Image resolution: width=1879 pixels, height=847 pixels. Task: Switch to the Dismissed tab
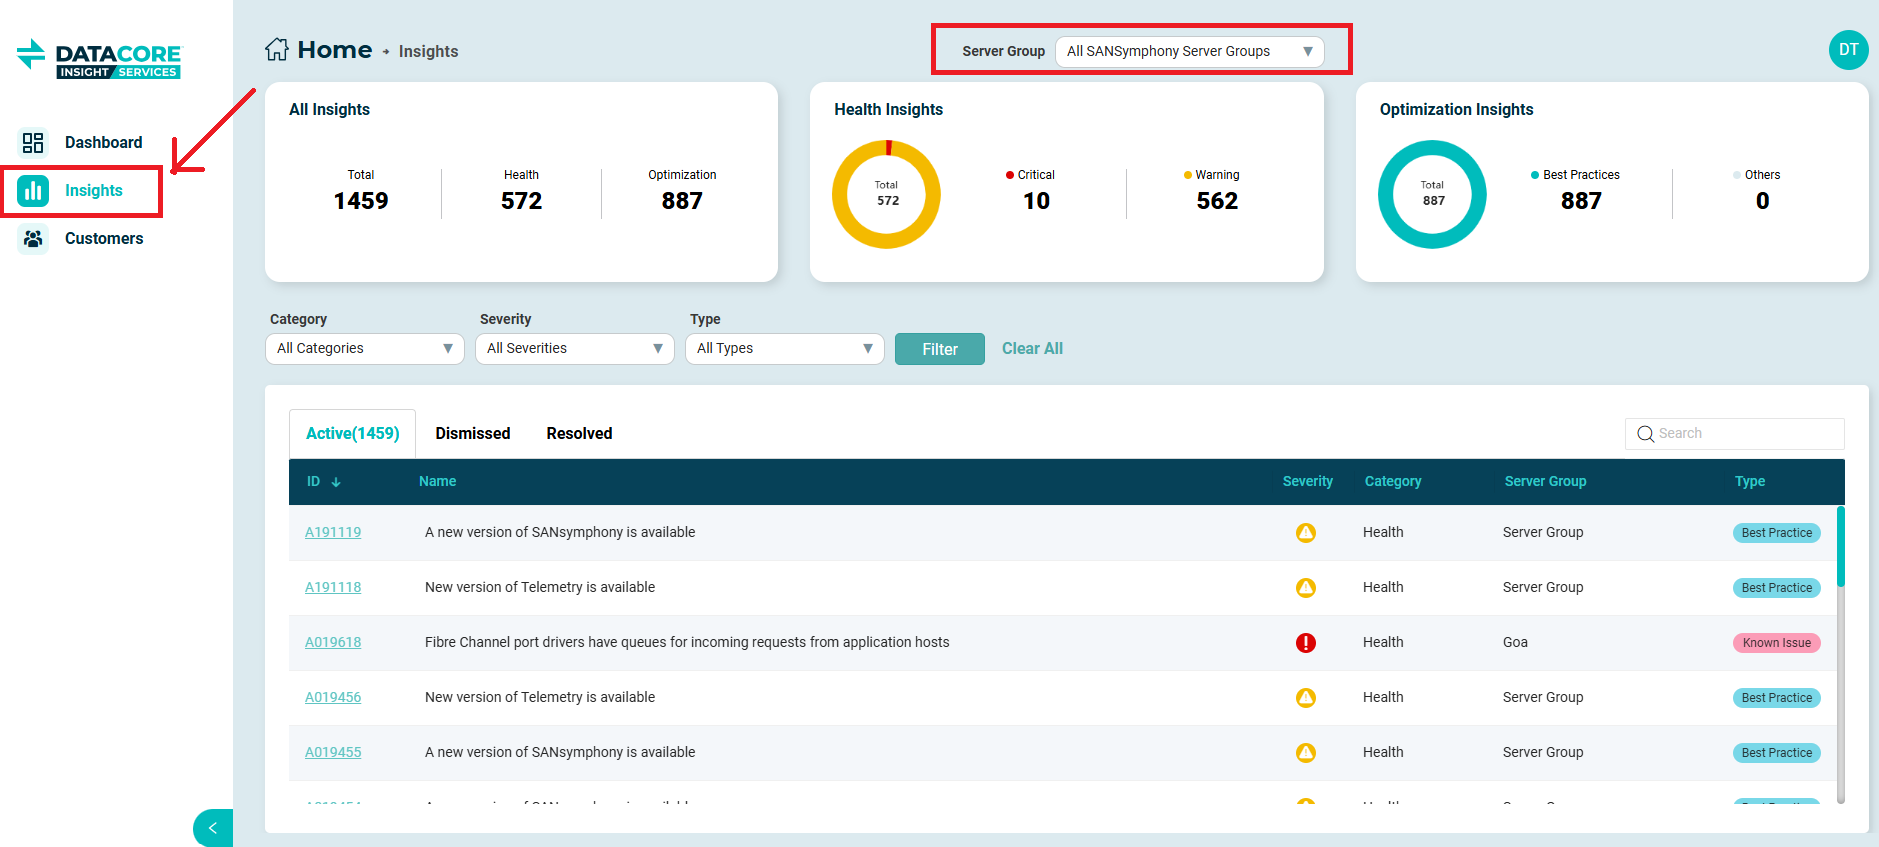pos(472,433)
